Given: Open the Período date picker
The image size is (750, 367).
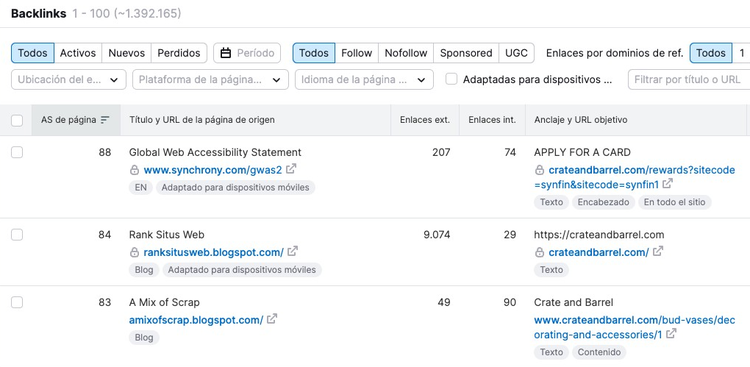Looking at the screenshot, I should click(x=247, y=53).
